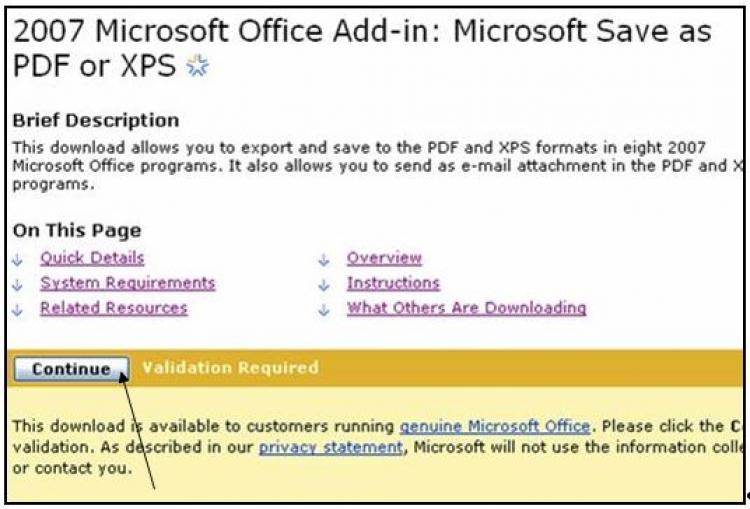Click the arrow beside What Others Are Downloading
Viewport: 750px width, 509px height.
324,309
